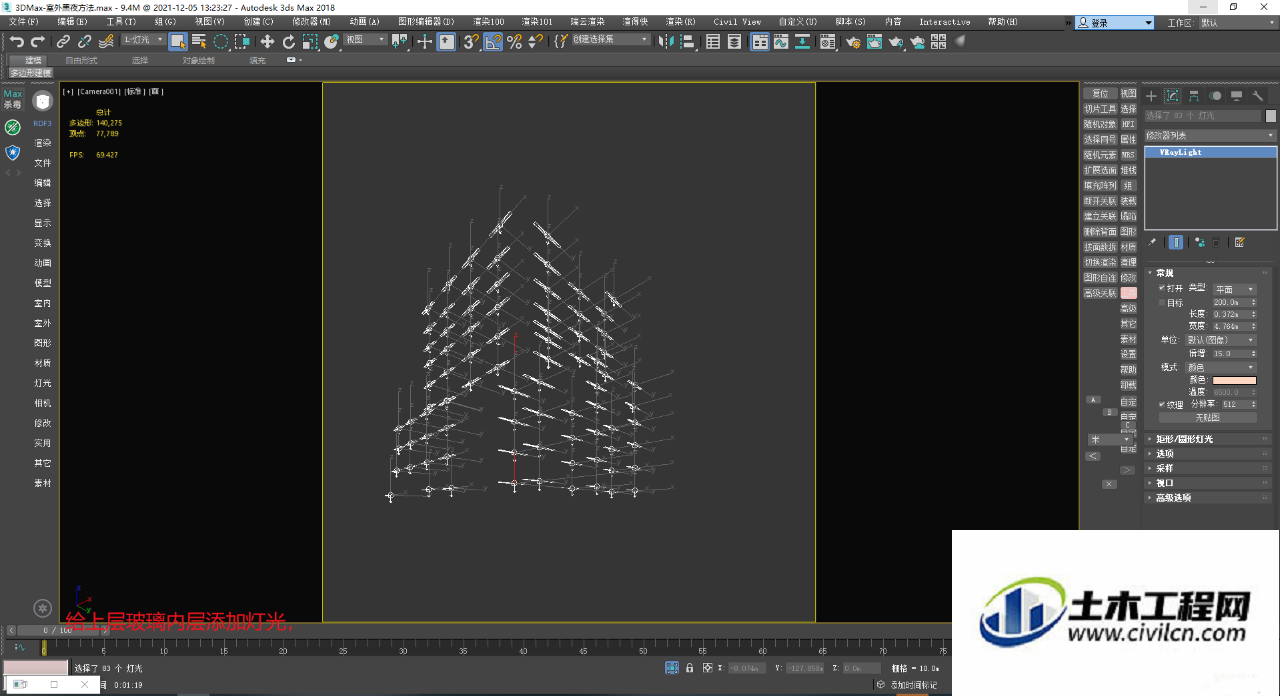This screenshot has height=696, width=1280.
Task: Click the object color swatch
Action: [1271, 115]
